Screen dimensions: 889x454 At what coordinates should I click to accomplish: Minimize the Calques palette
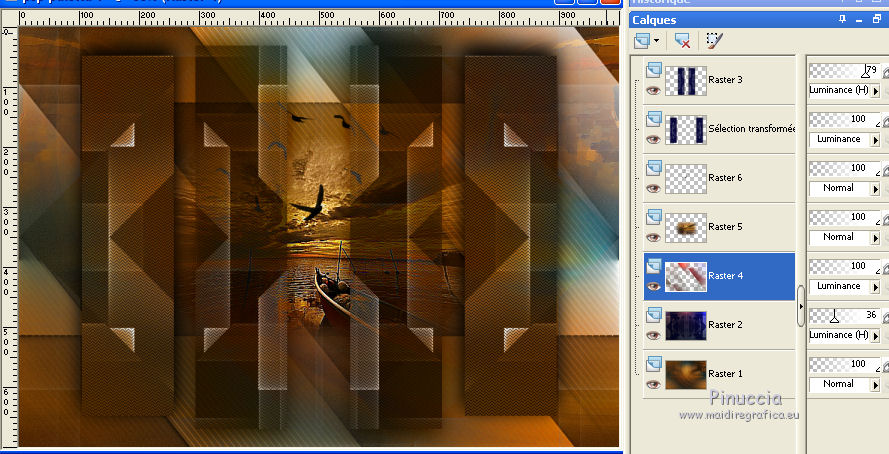click(860, 20)
